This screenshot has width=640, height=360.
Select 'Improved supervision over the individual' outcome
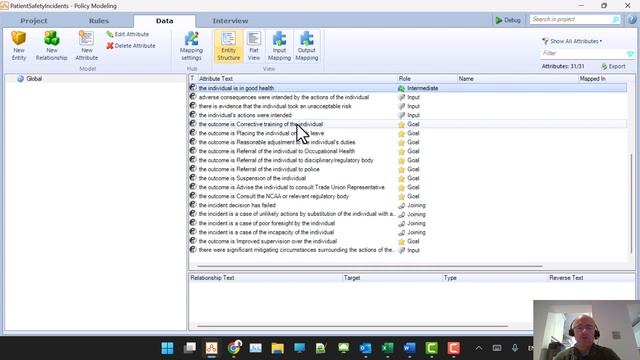[x=267, y=241]
